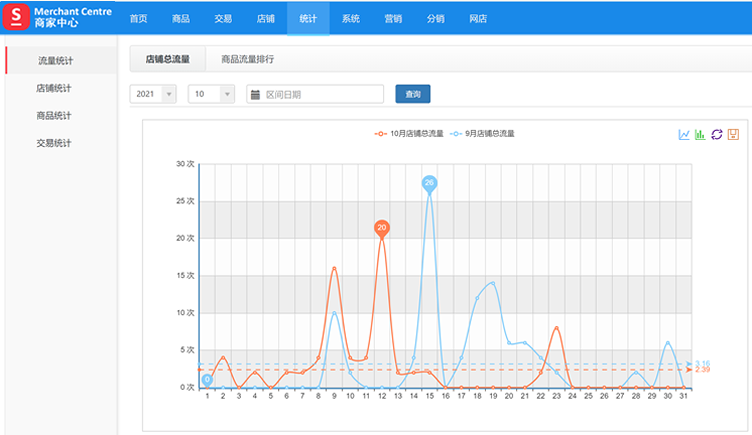Click blue peak marker labeled 26
This screenshot has width=752, height=435.
click(x=429, y=183)
